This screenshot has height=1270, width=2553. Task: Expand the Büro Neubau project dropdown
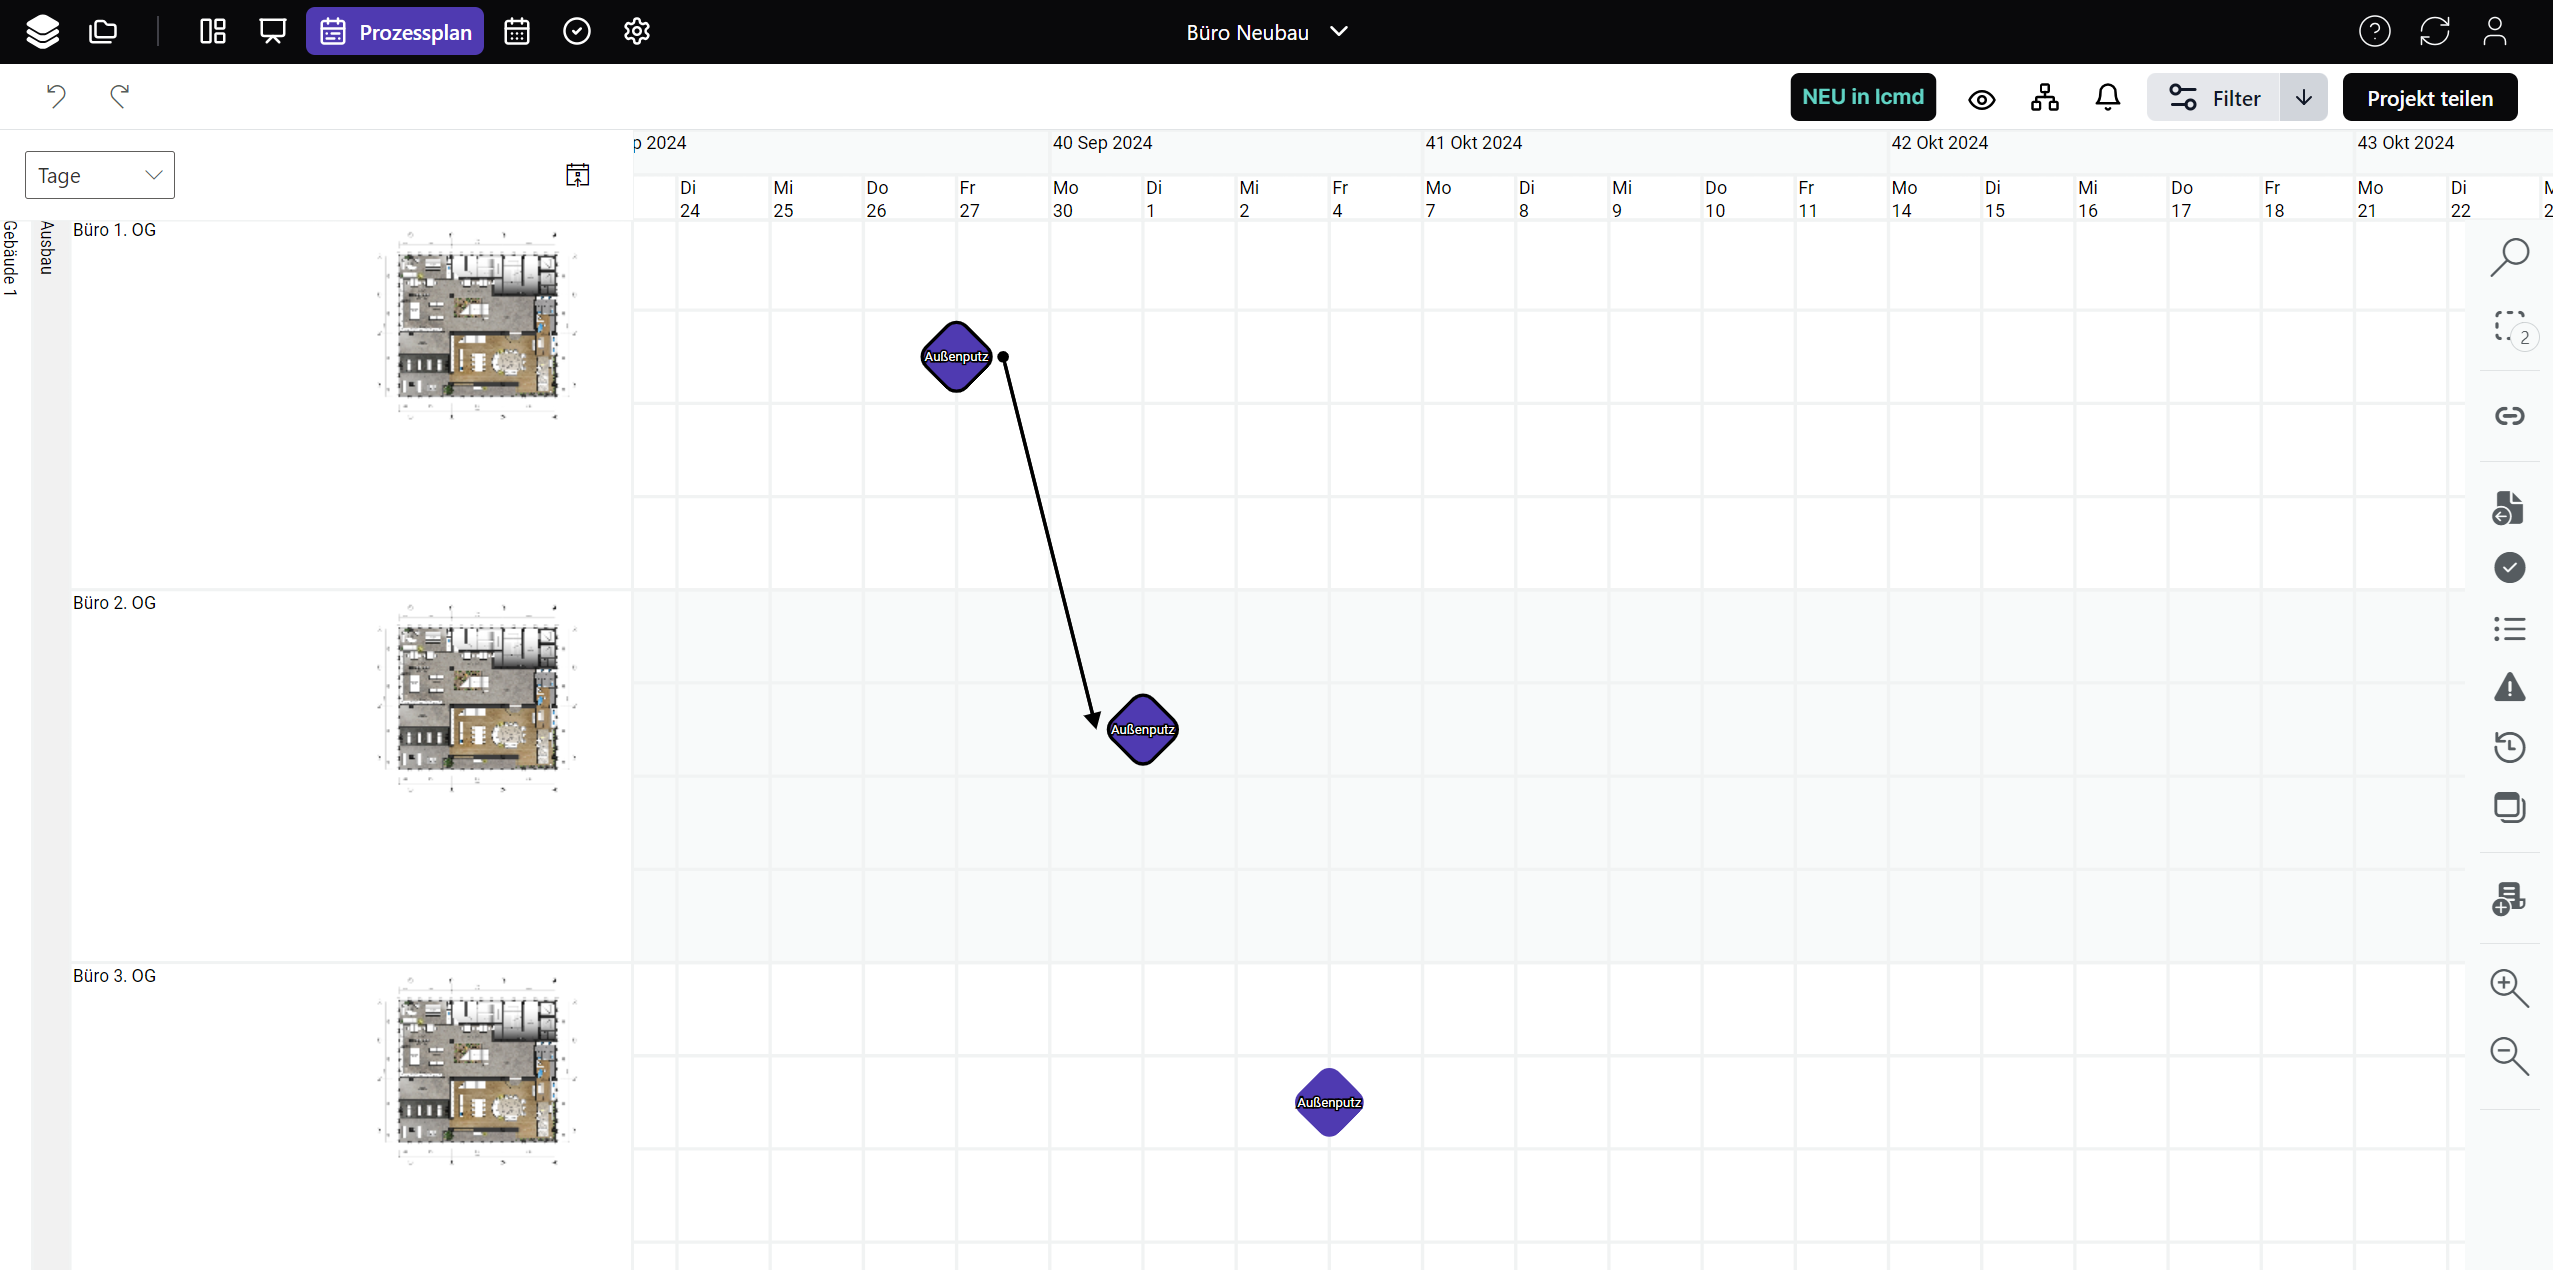(x=1266, y=32)
